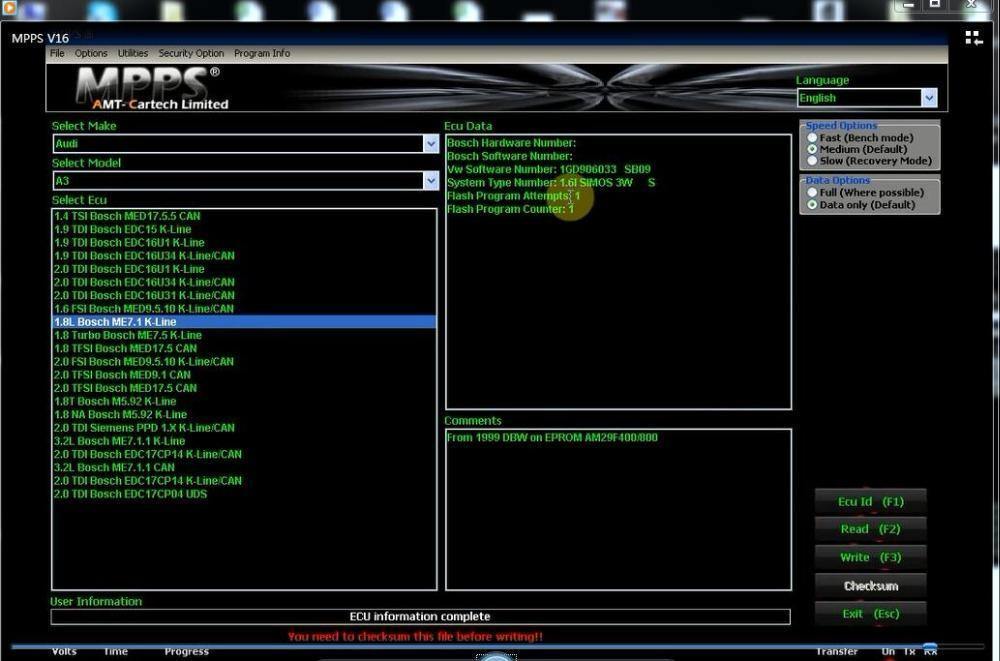Select Data only (Default) radio button
1000x661 pixels.
pos(813,205)
